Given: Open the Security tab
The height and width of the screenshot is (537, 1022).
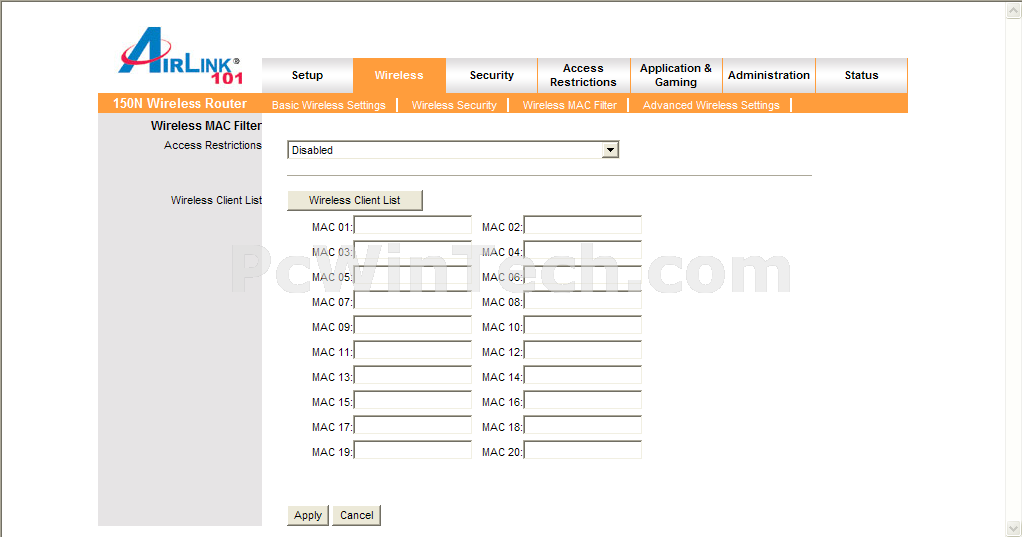Looking at the screenshot, I should click(491, 76).
